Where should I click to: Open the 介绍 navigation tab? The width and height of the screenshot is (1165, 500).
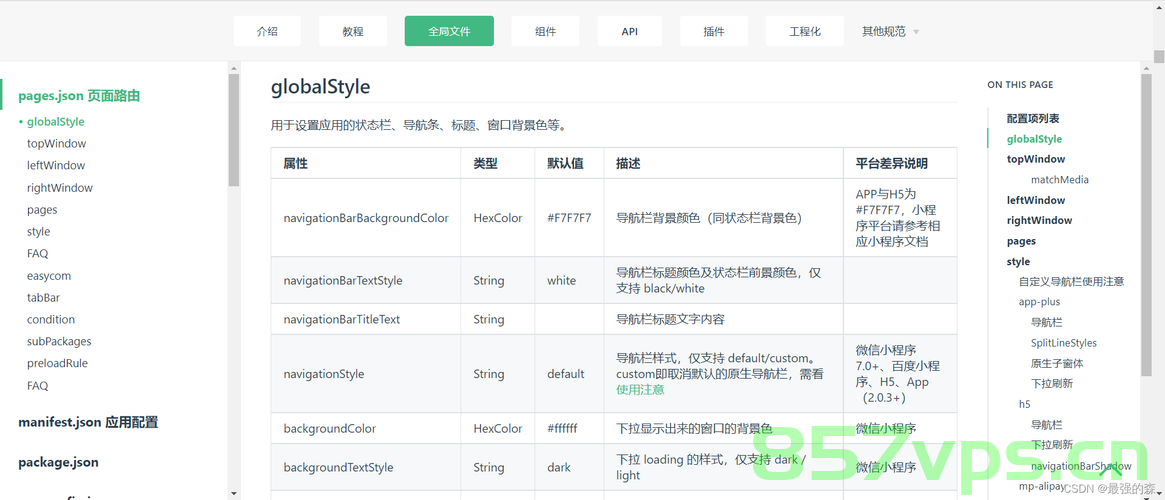pos(267,31)
